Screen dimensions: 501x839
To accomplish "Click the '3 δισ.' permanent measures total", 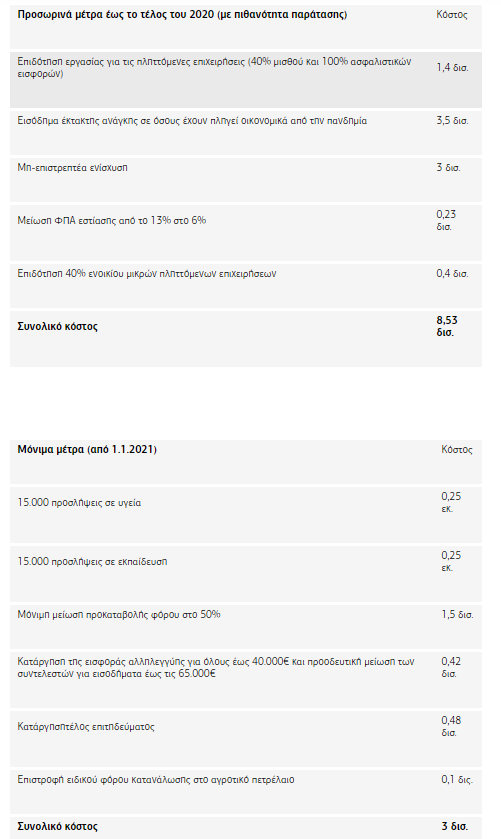I will pos(454,826).
